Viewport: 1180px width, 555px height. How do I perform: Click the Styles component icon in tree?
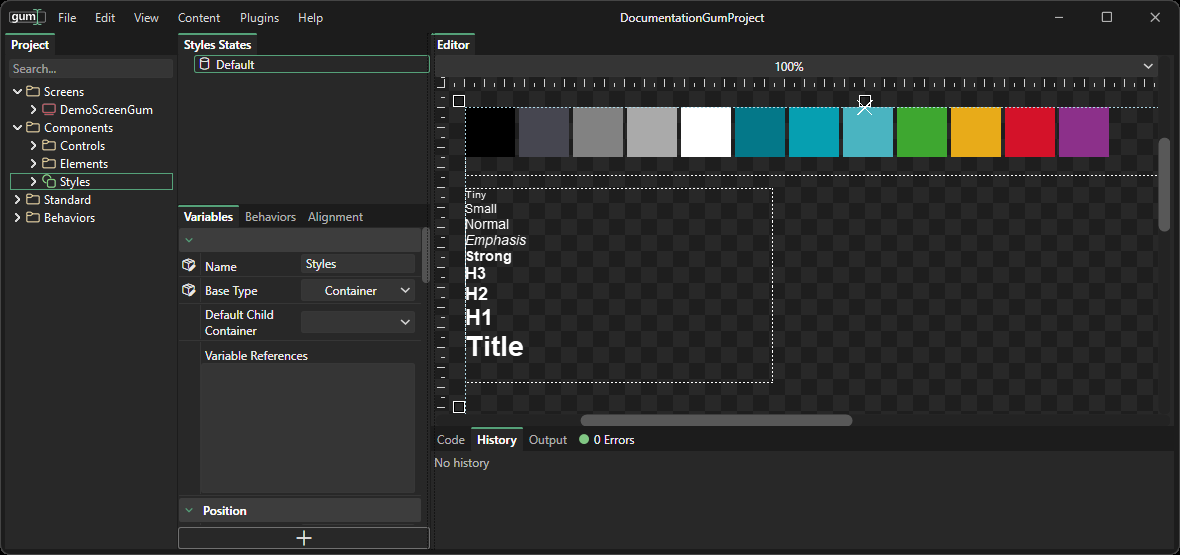[x=49, y=182]
